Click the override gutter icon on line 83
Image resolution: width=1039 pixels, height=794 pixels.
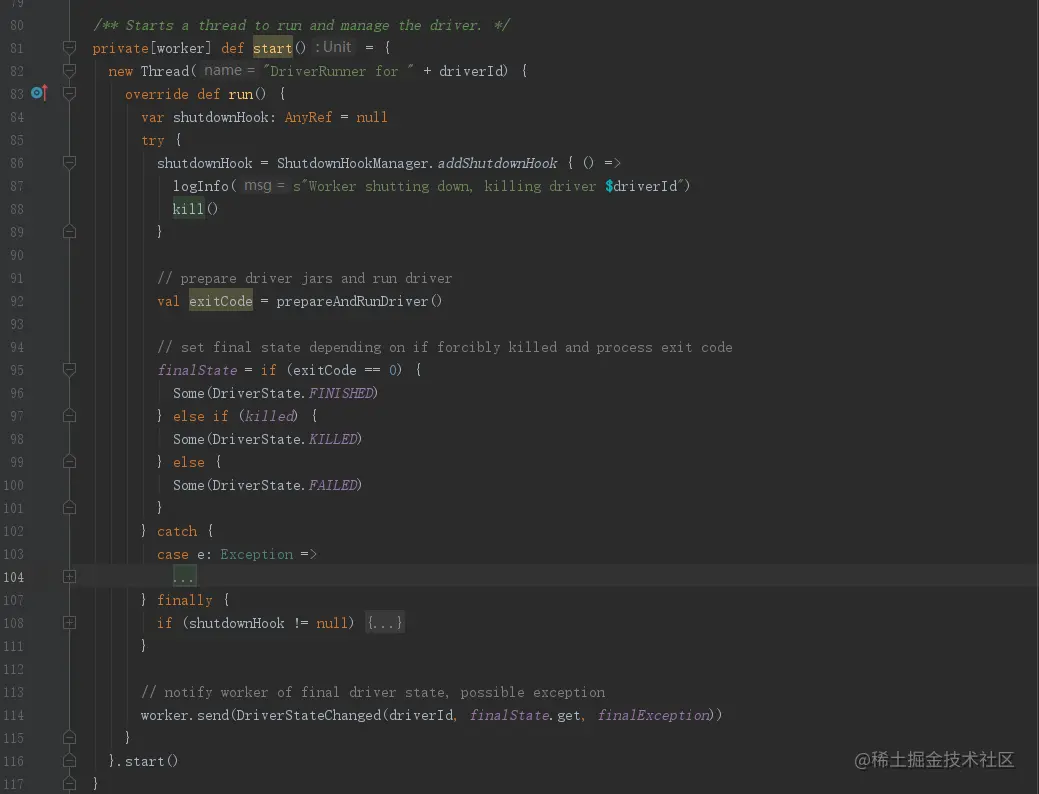(39, 93)
